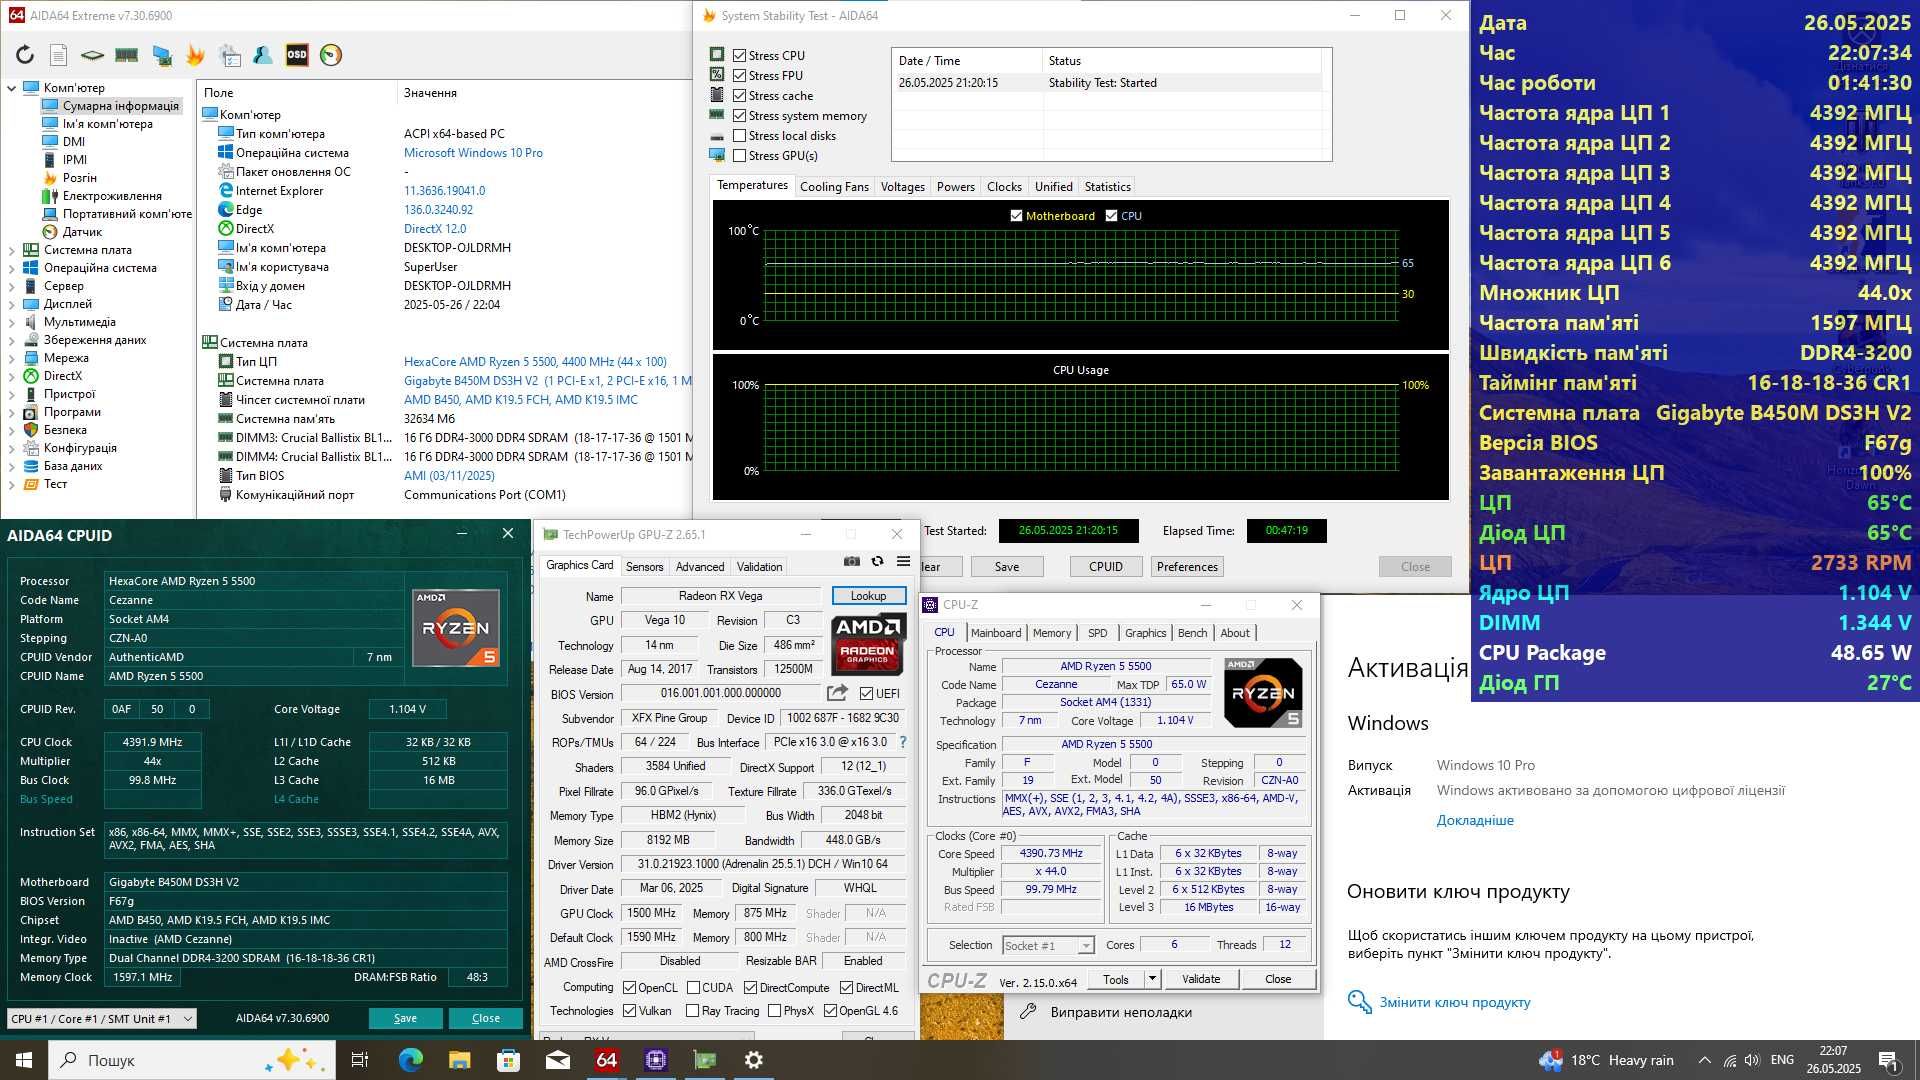
Task: Click the Докладніше activation link
Action: click(1475, 820)
